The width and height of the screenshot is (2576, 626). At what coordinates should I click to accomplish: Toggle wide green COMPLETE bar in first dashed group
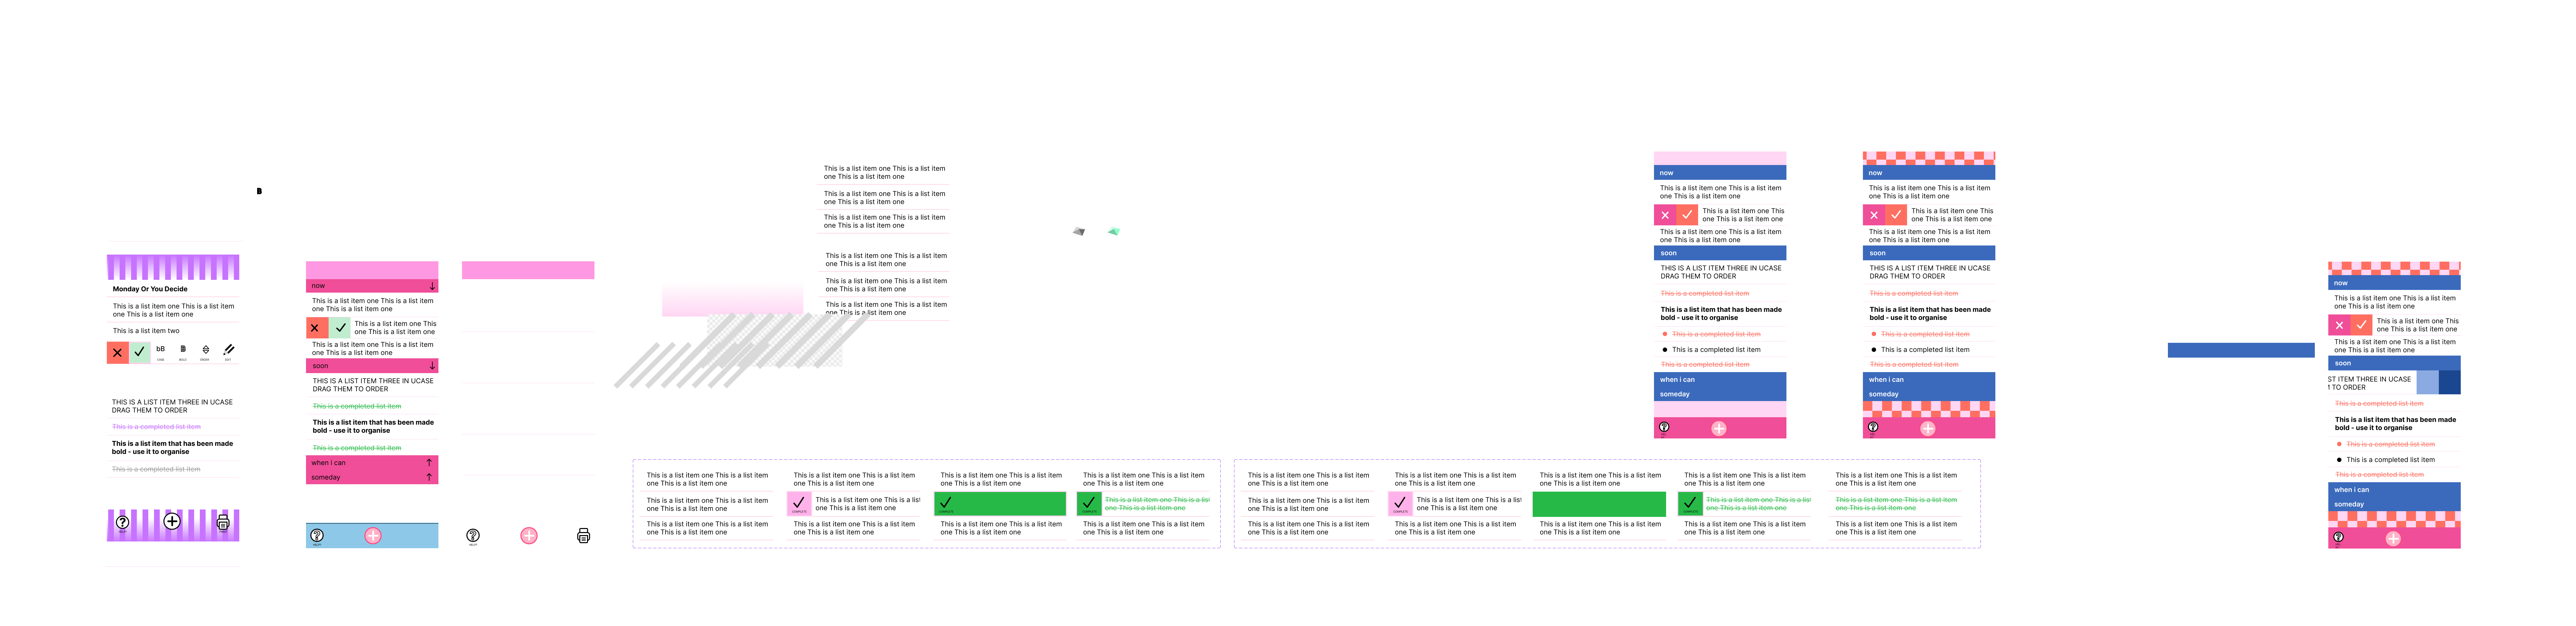(x=1000, y=504)
